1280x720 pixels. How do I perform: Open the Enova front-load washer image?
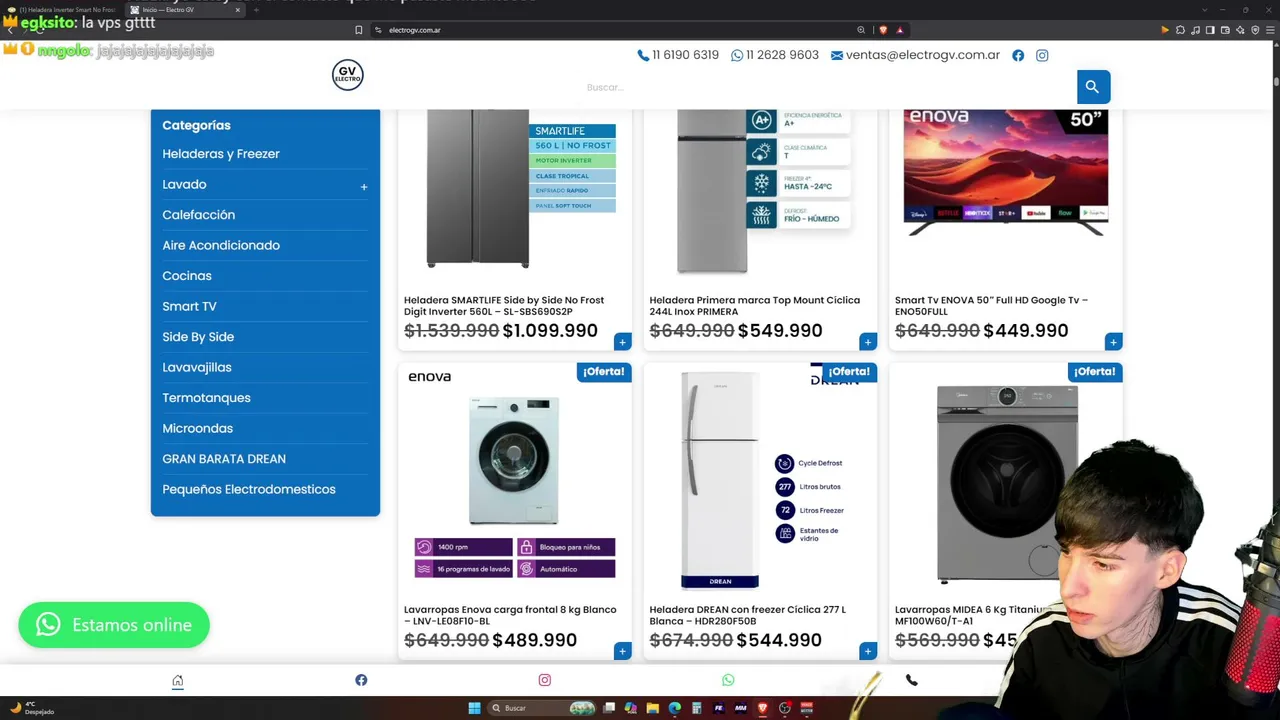click(x=515, y=480)
